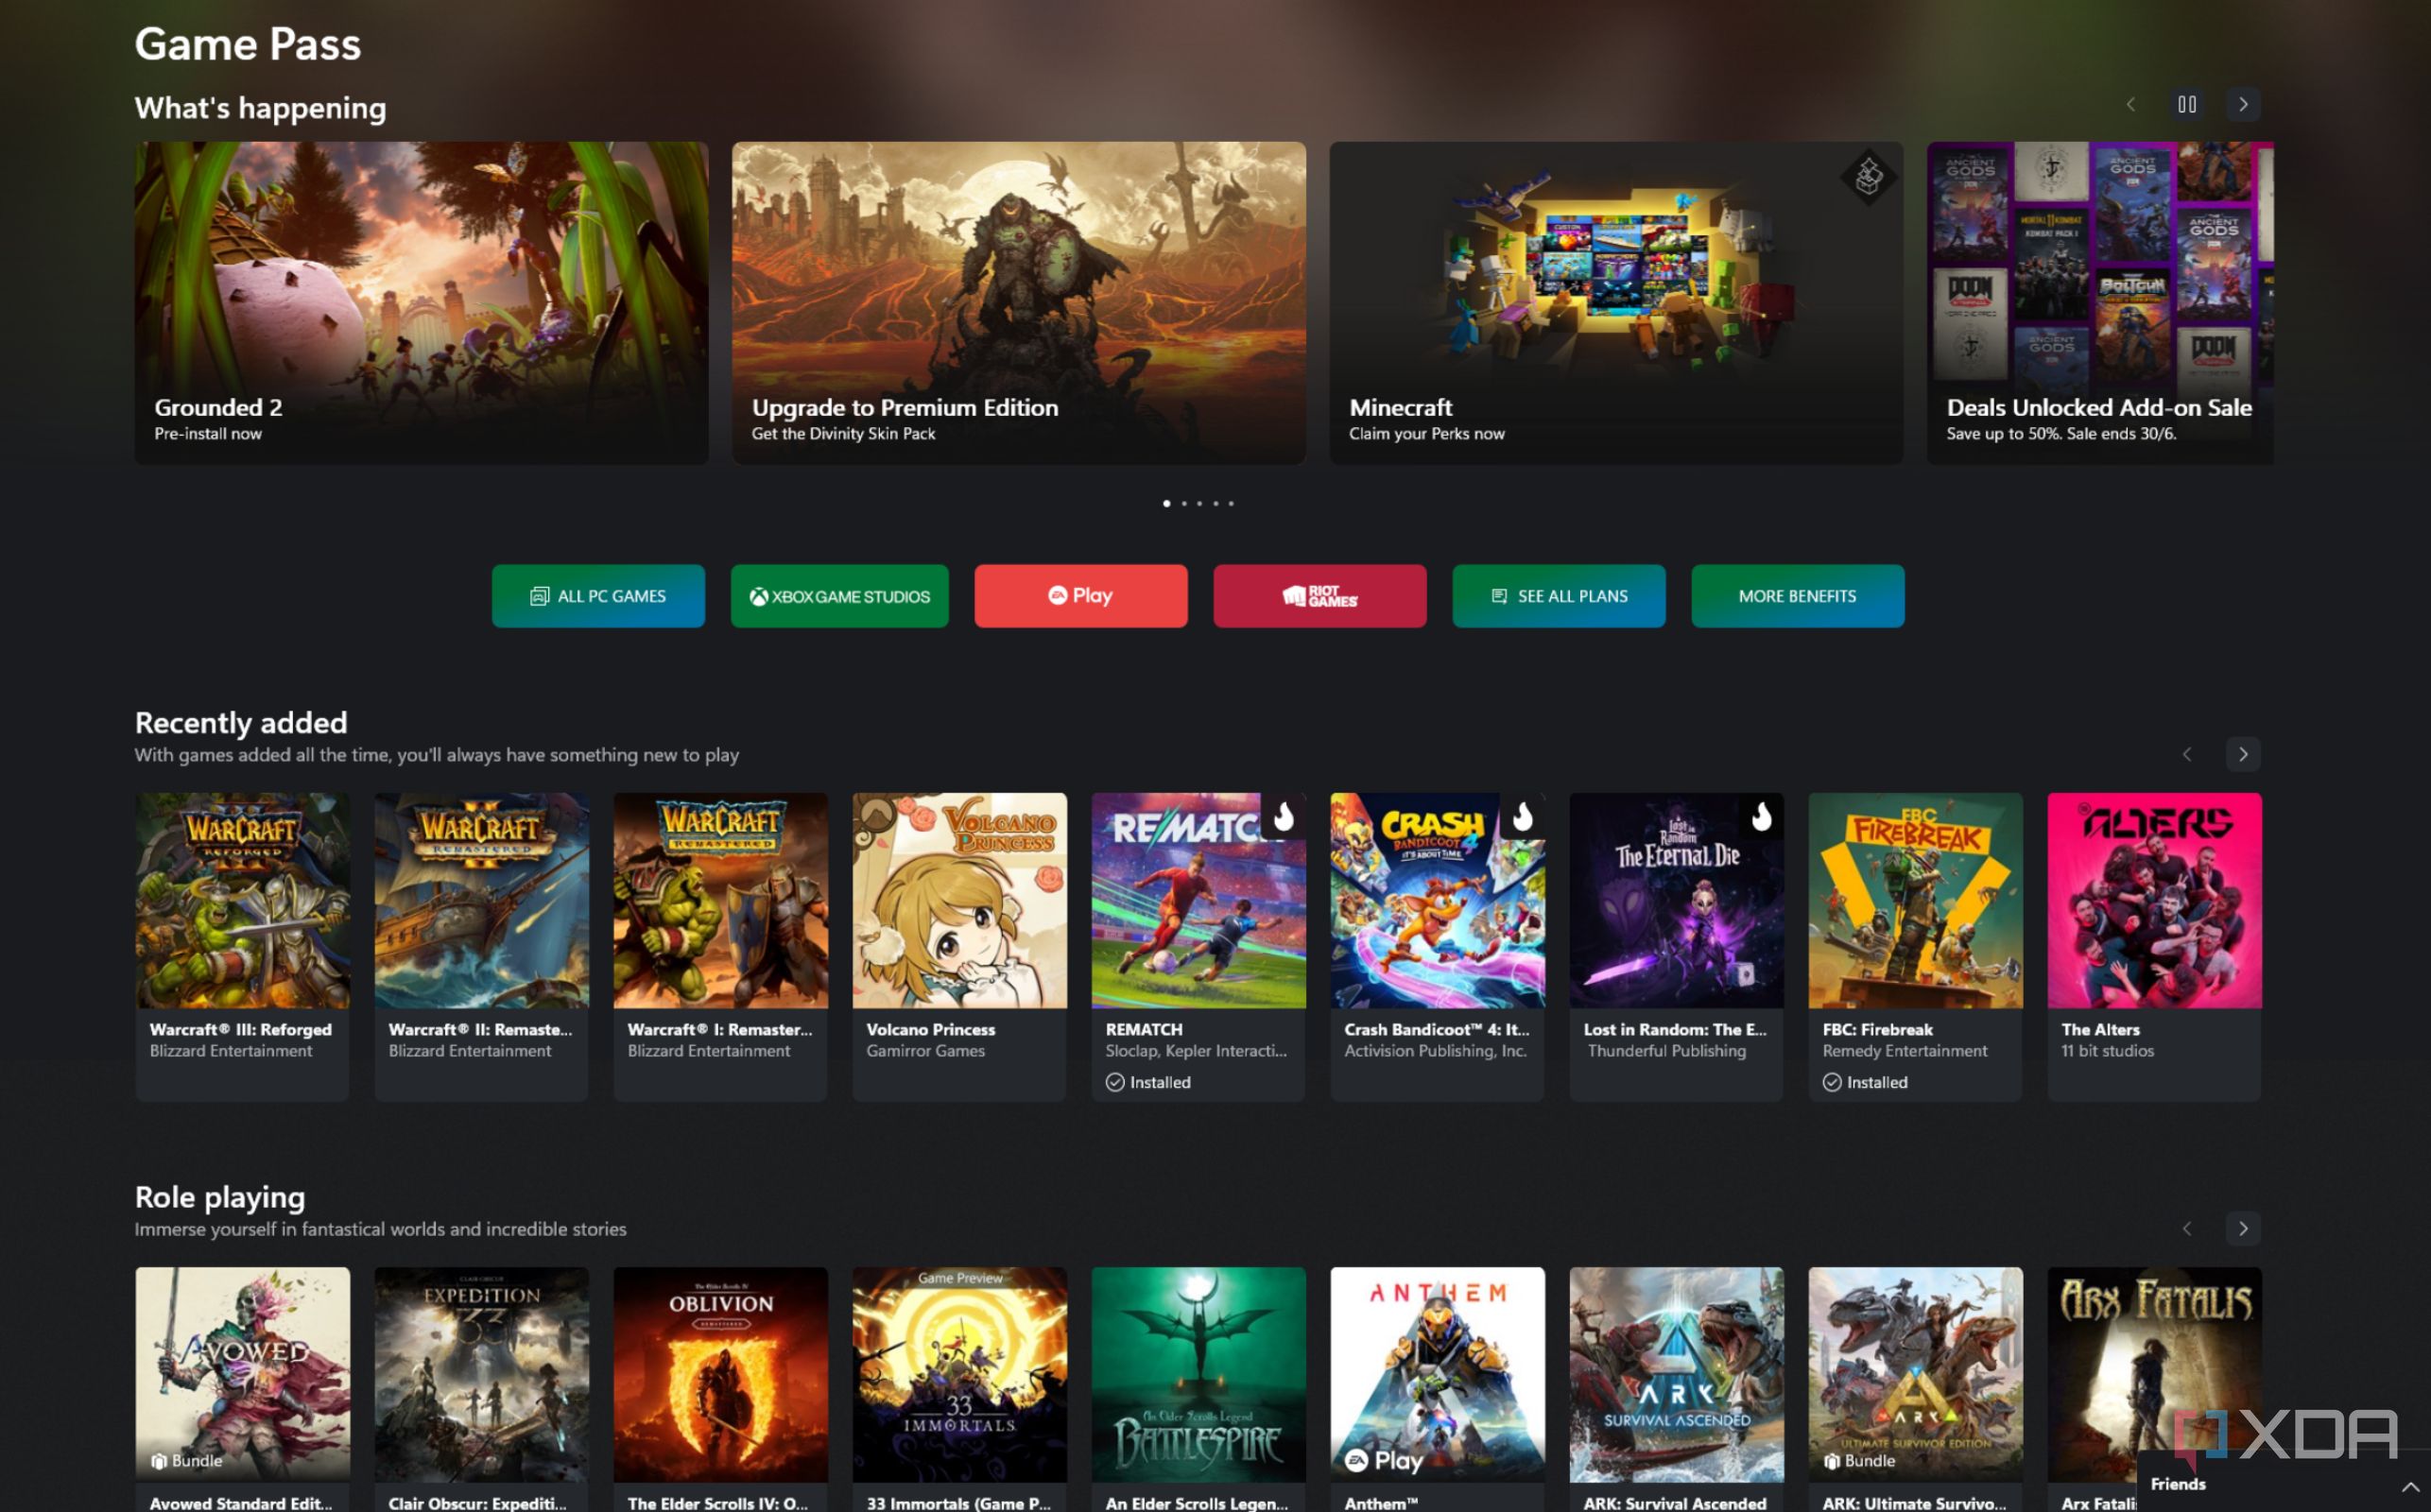Open Elder Scrolls Battlespire tile
2431x1512 pixels.
[x=1199, y=1389]
